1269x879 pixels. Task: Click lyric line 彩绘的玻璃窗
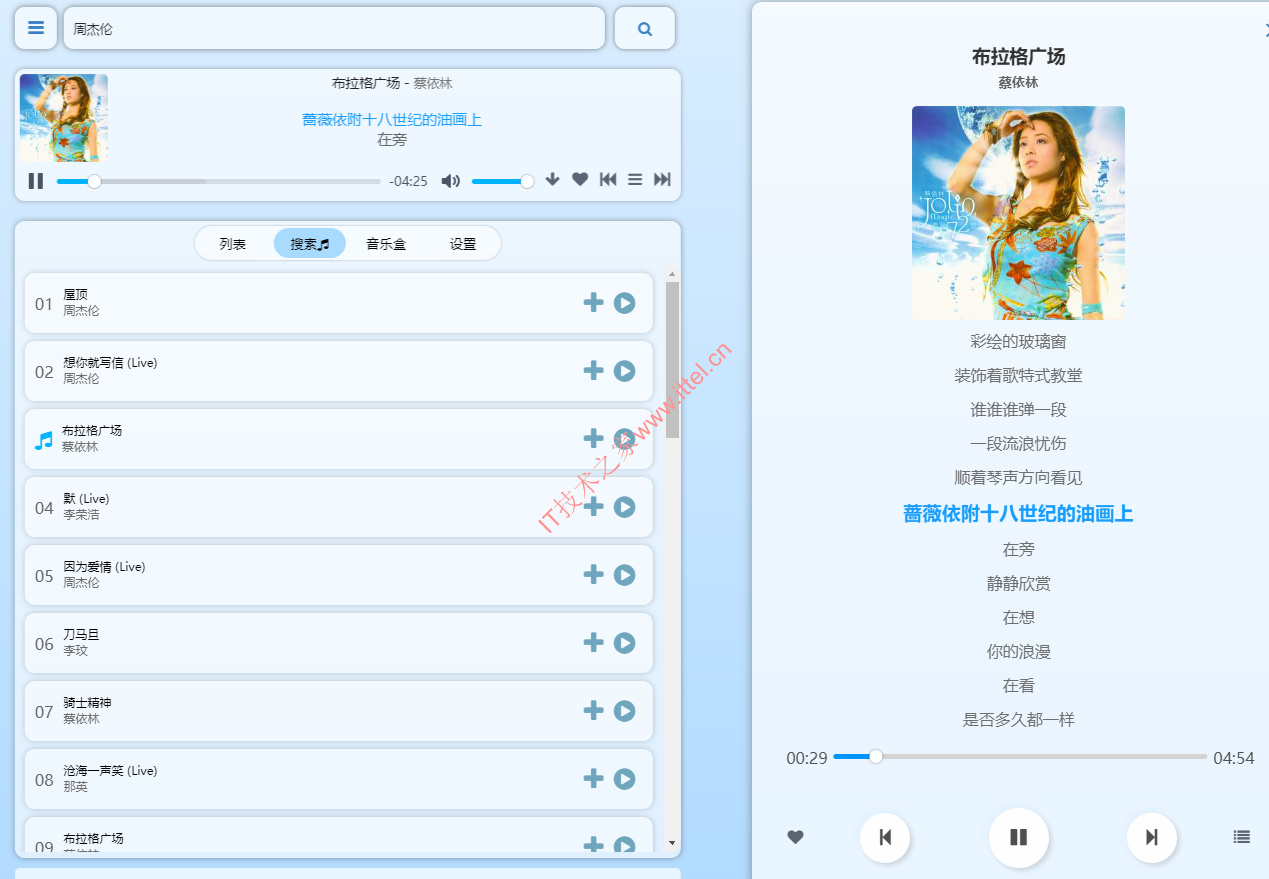1018,342
